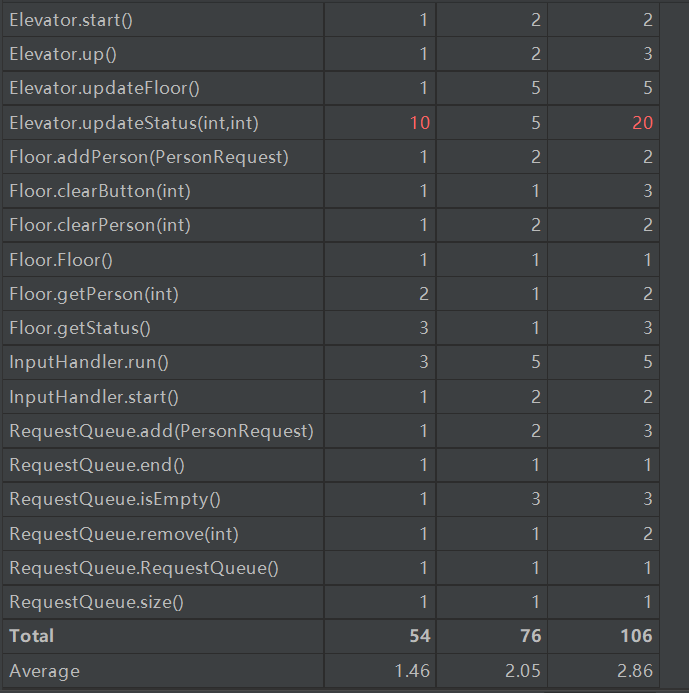Click the RequestQueue.remove(int) entry
The height and width of the screenshot is (693, 689).
123,534
